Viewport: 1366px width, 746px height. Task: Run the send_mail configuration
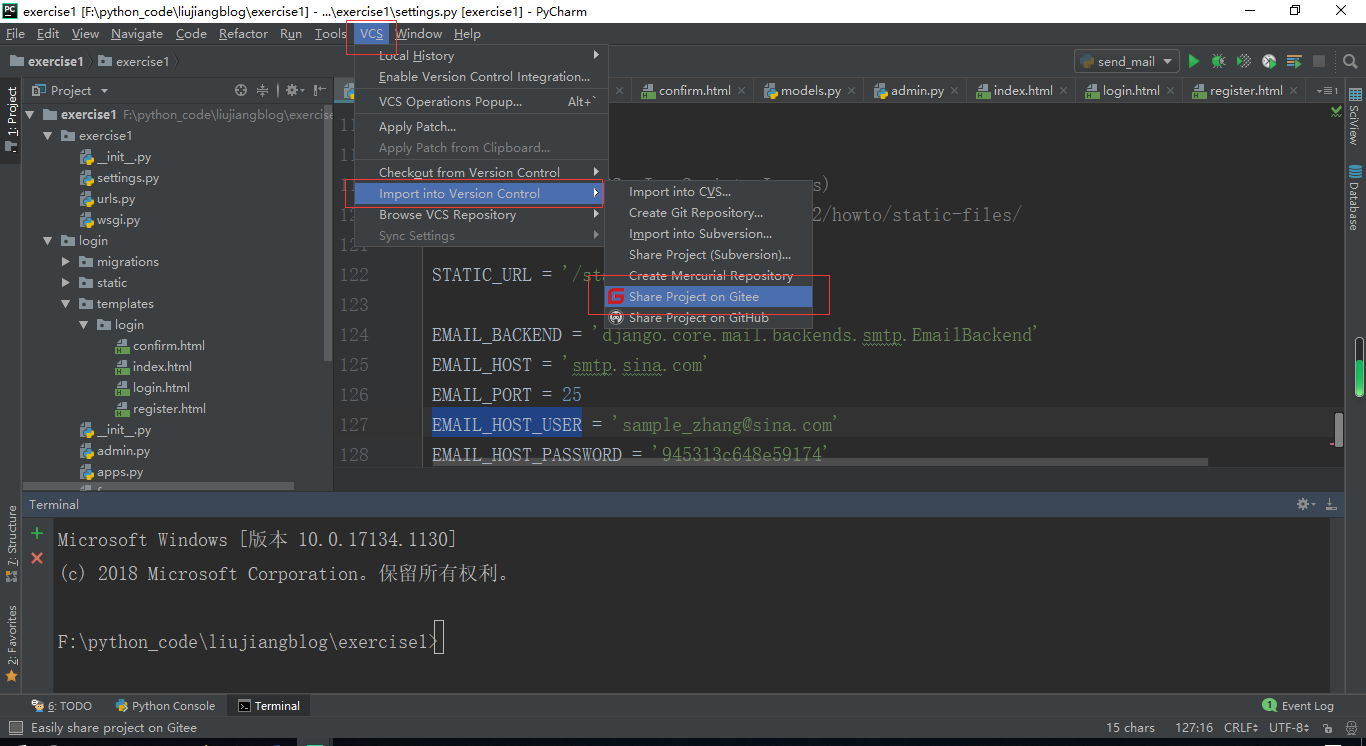pos(1193,62)
